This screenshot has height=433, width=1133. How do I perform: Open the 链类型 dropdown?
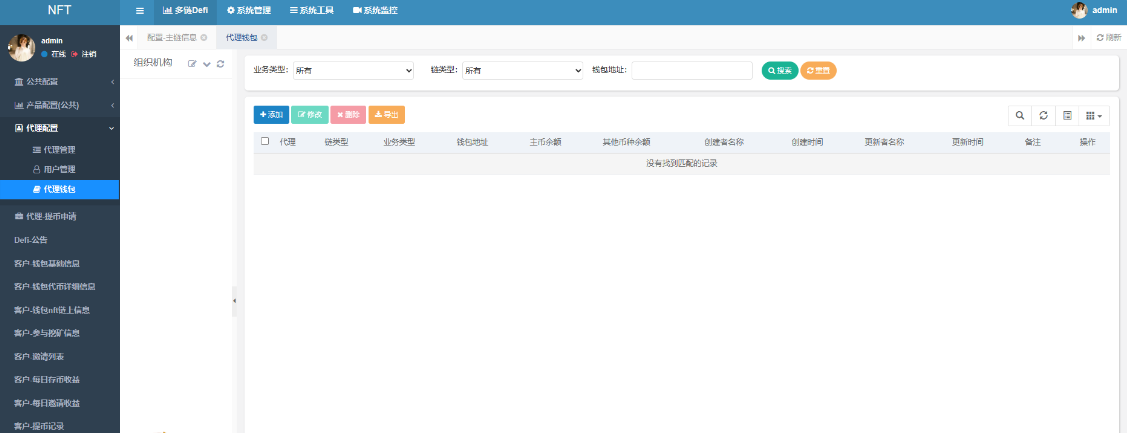pos(522,70)
